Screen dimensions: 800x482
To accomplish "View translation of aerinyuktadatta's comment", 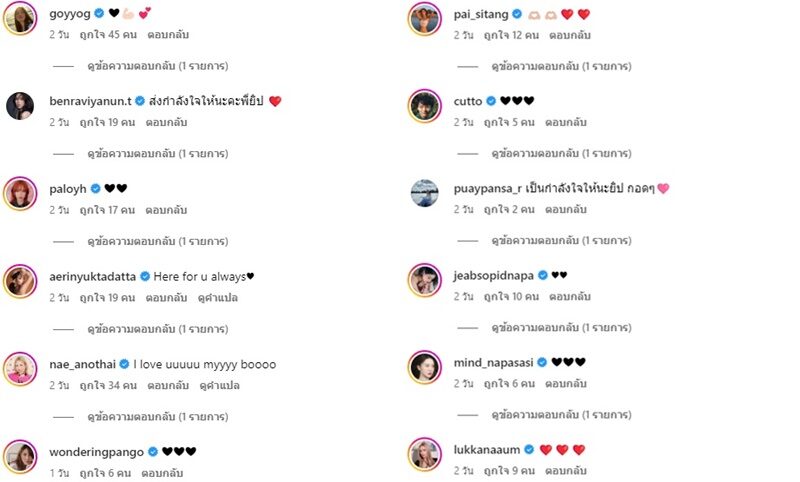I will coord(218,298).
